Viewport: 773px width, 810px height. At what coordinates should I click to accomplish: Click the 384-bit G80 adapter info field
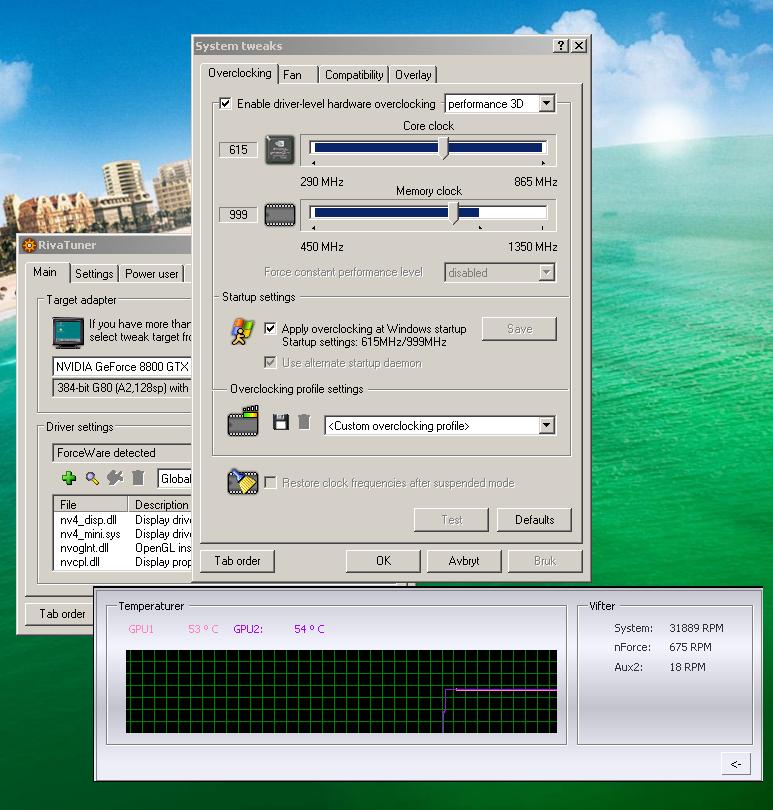tap(122, 387)
